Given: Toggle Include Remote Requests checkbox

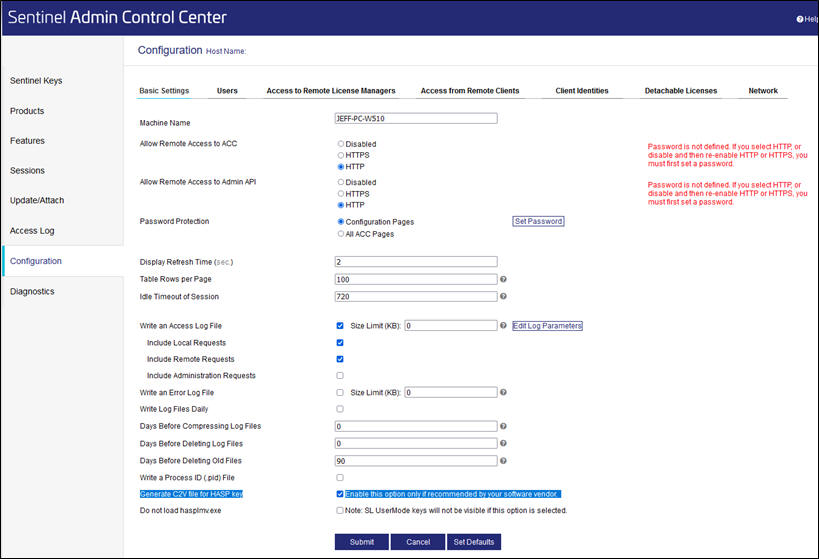Looking at the screenshot, I should [x=340, y=359].
